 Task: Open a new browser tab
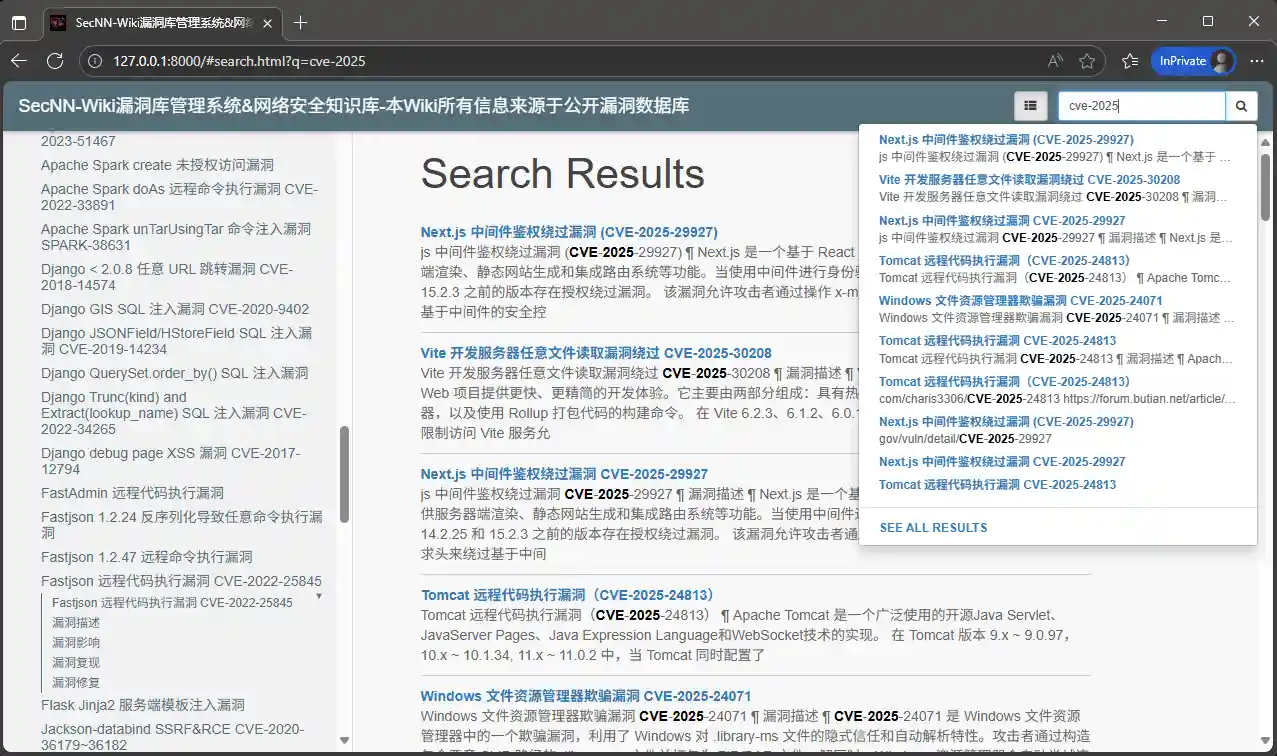(x=300, y=22)
